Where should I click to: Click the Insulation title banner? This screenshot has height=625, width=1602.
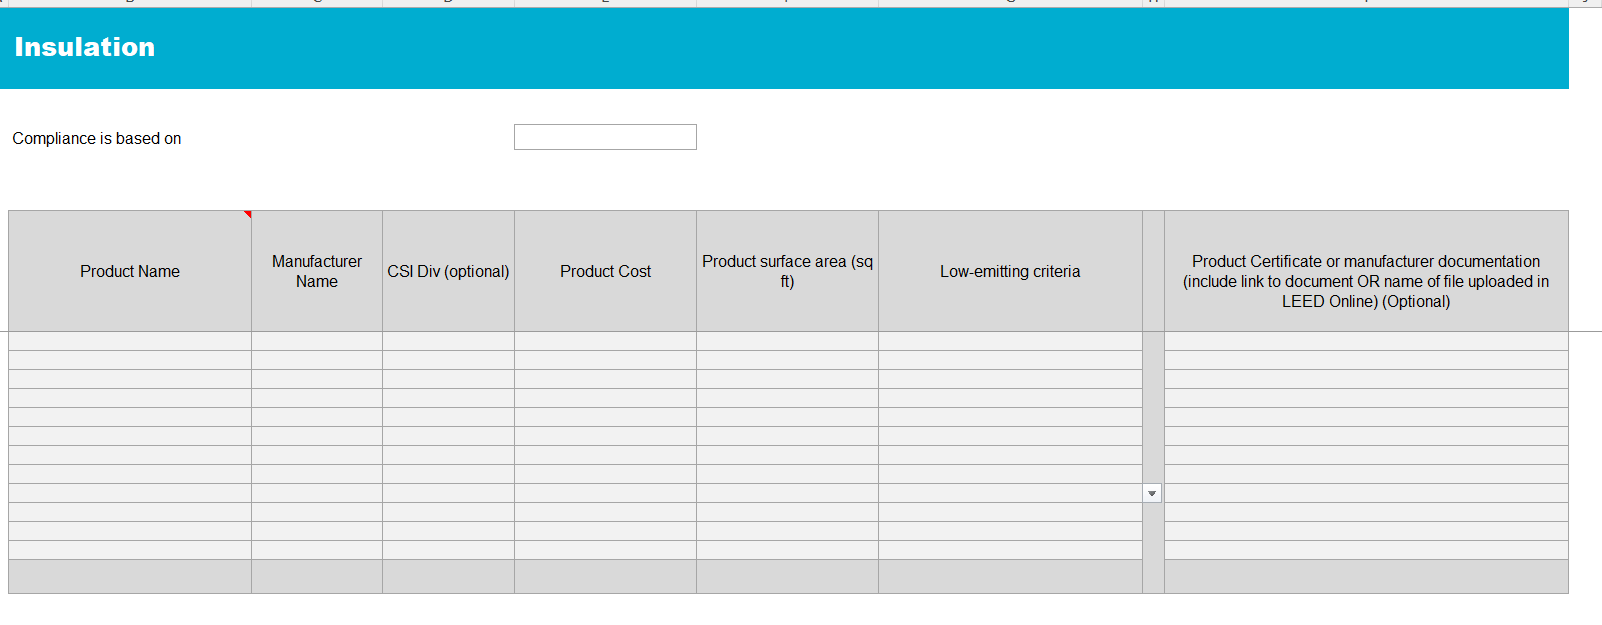pyautogui.click(x=784, y=48)
